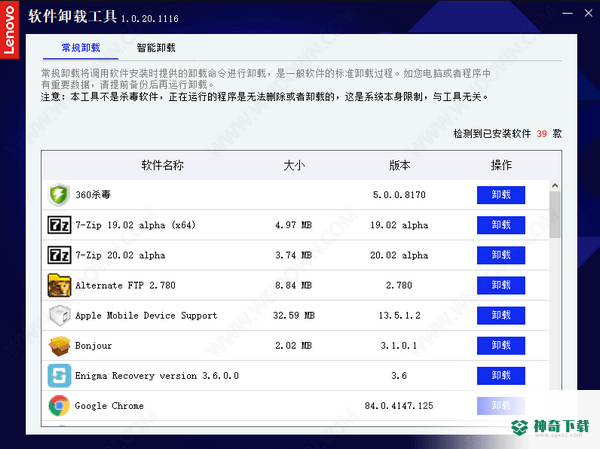The height and width of the screenshot is (449, 600).
Task: Click the version value 5.0.0.8170
Action: (x=399, y=195)
